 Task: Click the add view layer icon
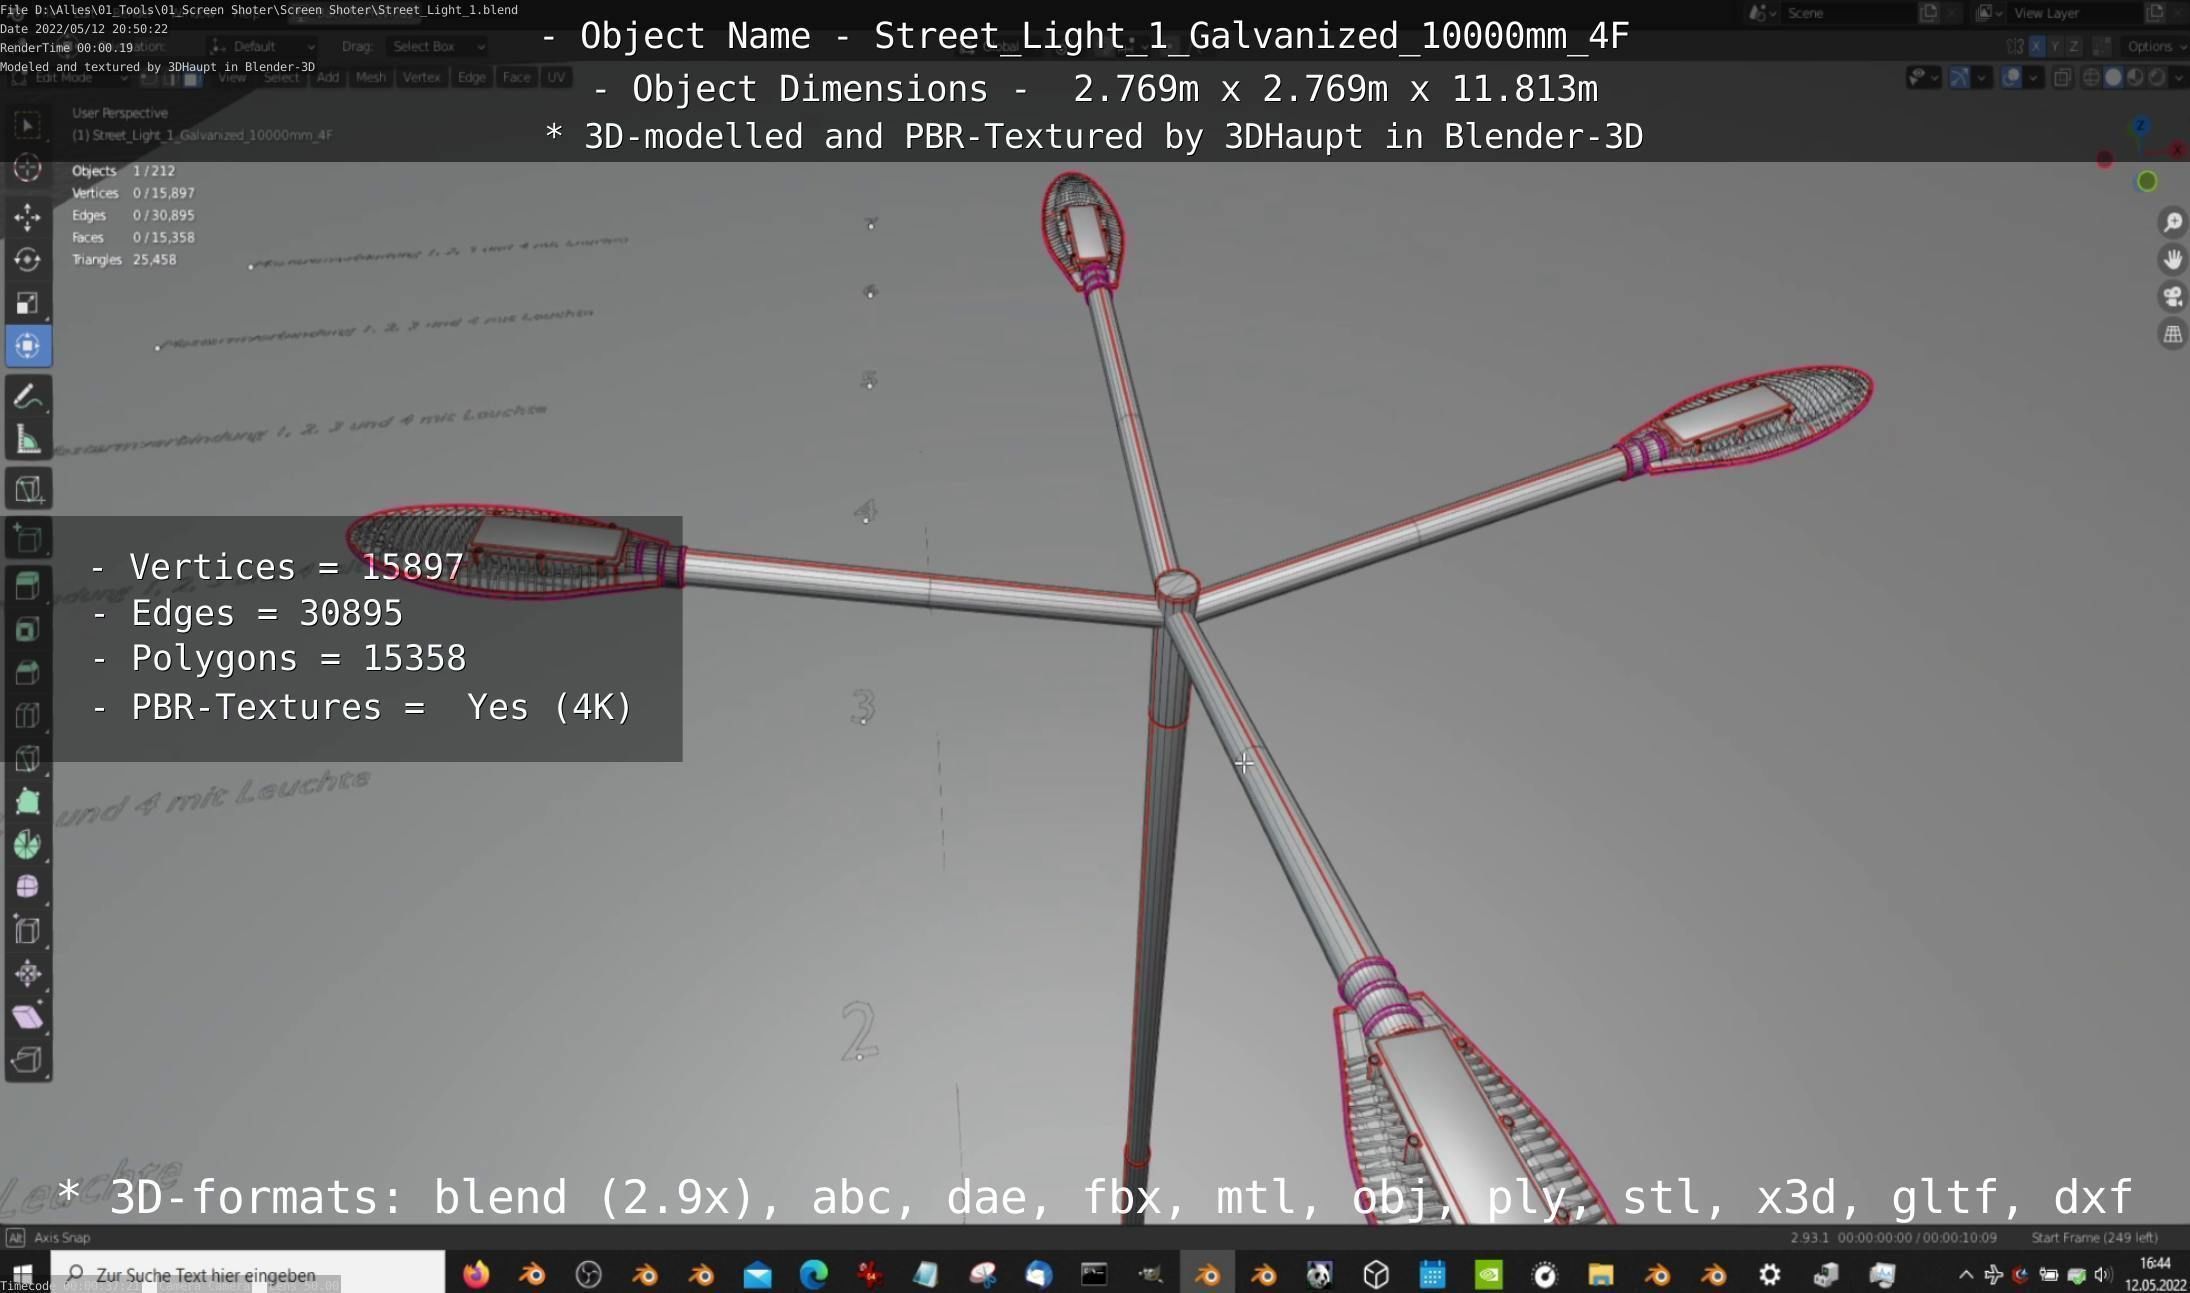click(2155, 13)
